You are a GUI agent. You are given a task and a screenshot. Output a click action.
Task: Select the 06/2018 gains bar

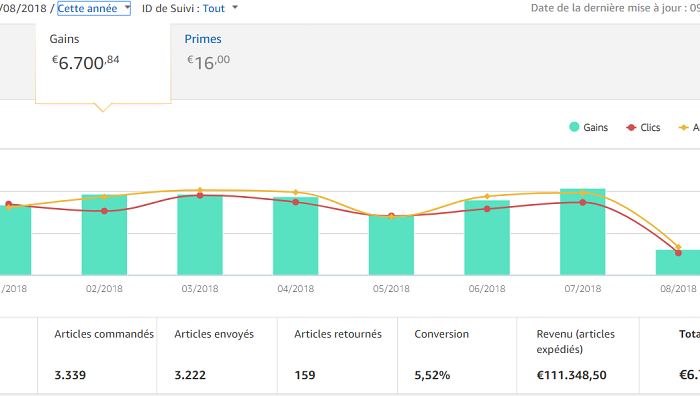point(487,238)
